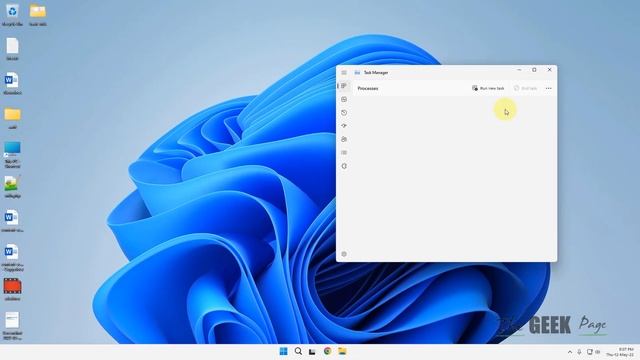This screenshot has height=360, width=640.
Task: Open the Windows Start menu
Action: tap(283, 351)
